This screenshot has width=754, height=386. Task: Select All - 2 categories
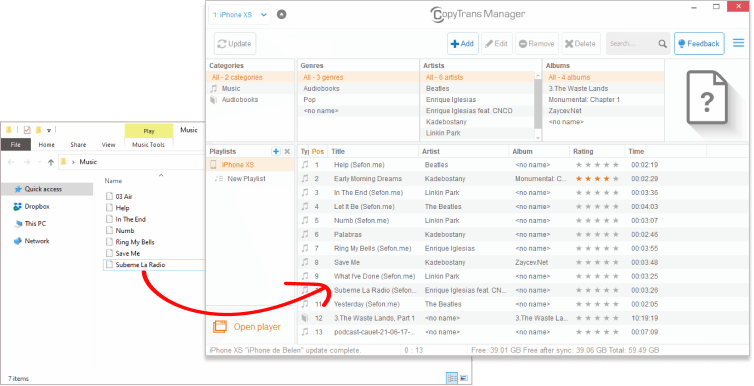click(250, 77)
